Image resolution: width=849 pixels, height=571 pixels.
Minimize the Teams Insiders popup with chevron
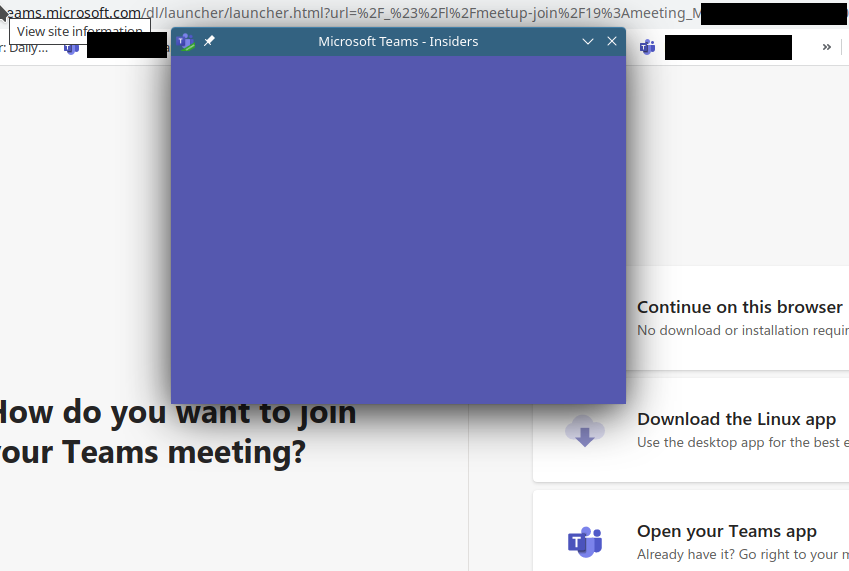pos(587,41)
